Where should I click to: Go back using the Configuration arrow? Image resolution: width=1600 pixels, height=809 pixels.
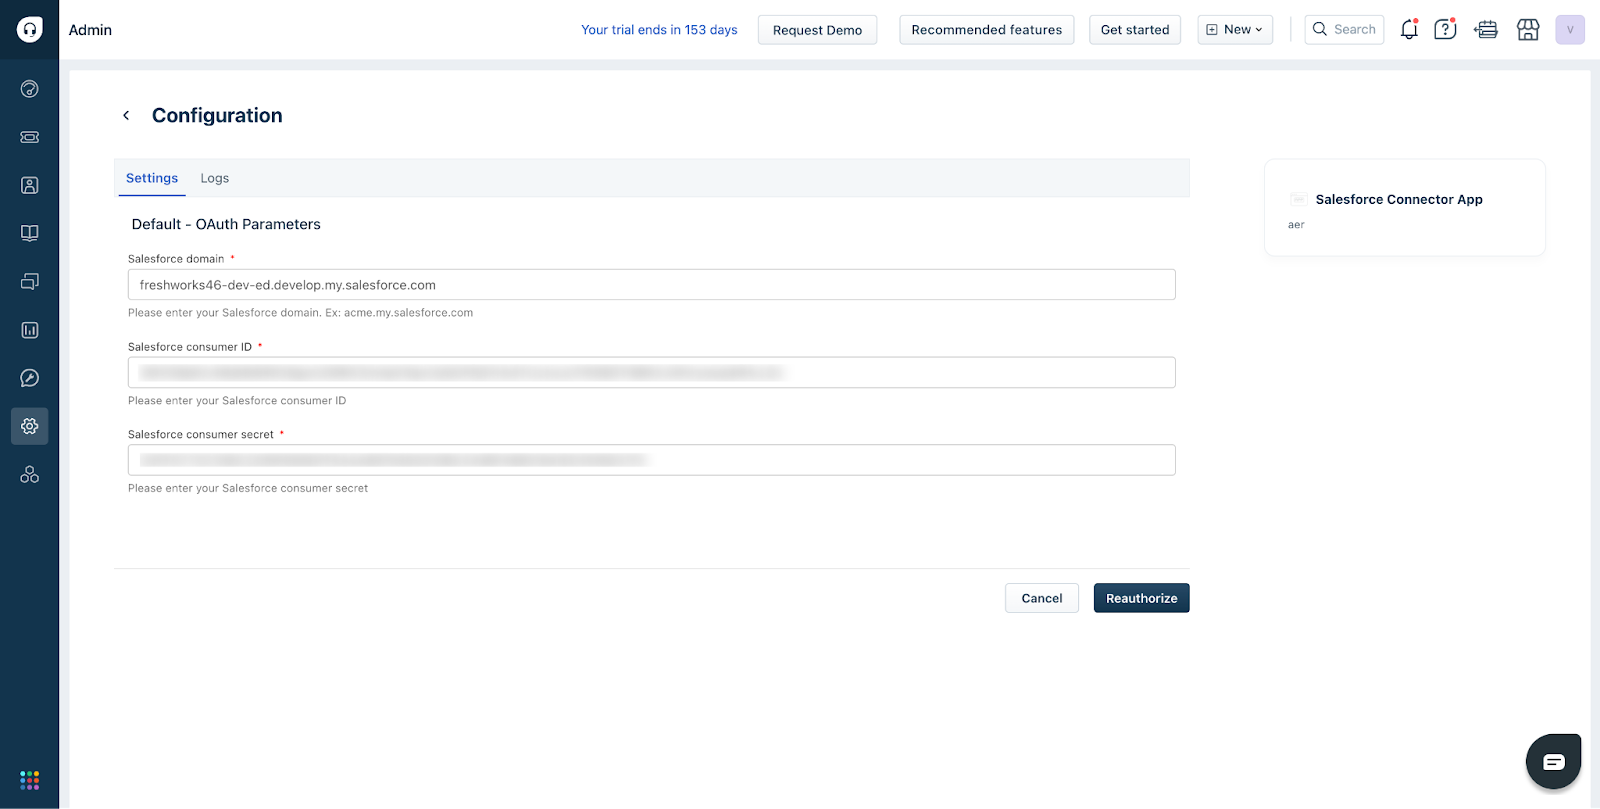pyautogui.click(x=126, y=115)
